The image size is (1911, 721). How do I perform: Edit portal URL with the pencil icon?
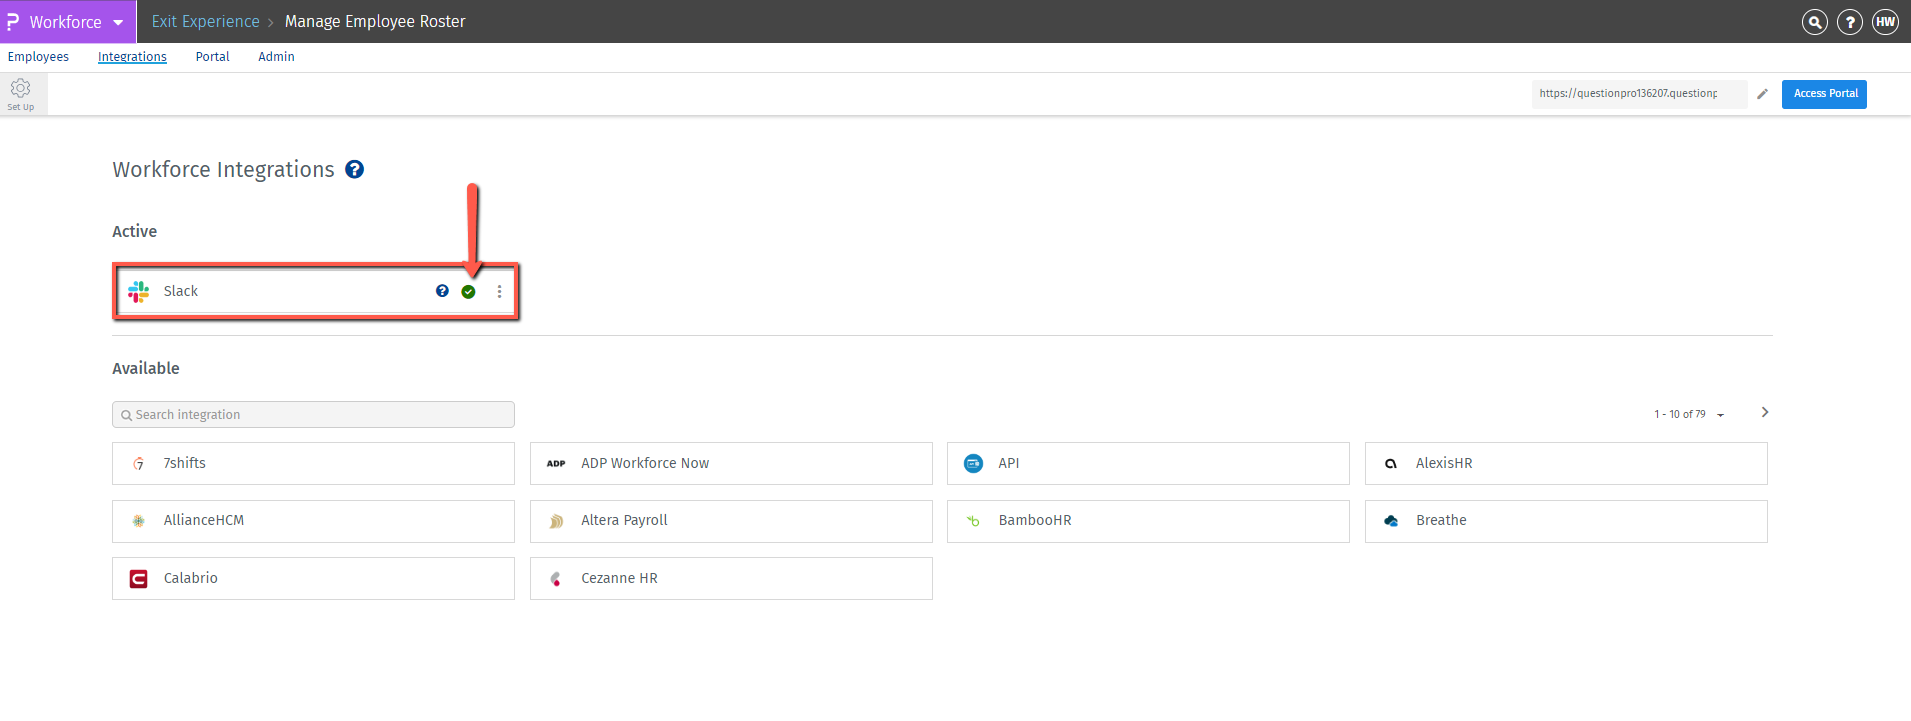pos(1762,94)
